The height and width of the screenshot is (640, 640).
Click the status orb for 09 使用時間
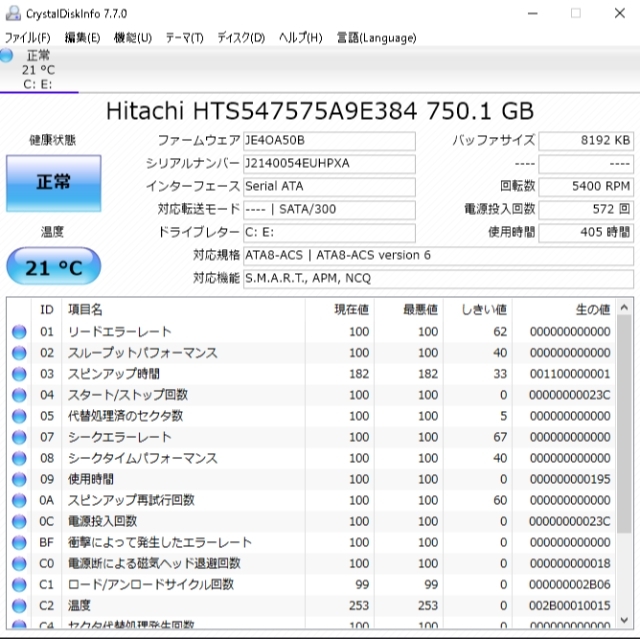[19, 479]
